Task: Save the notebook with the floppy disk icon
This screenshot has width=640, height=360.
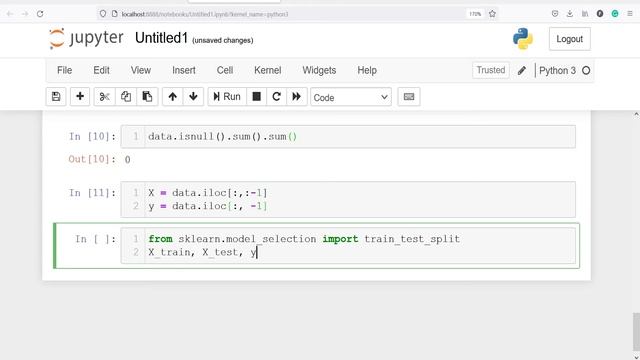Action: tap(56, 97)
